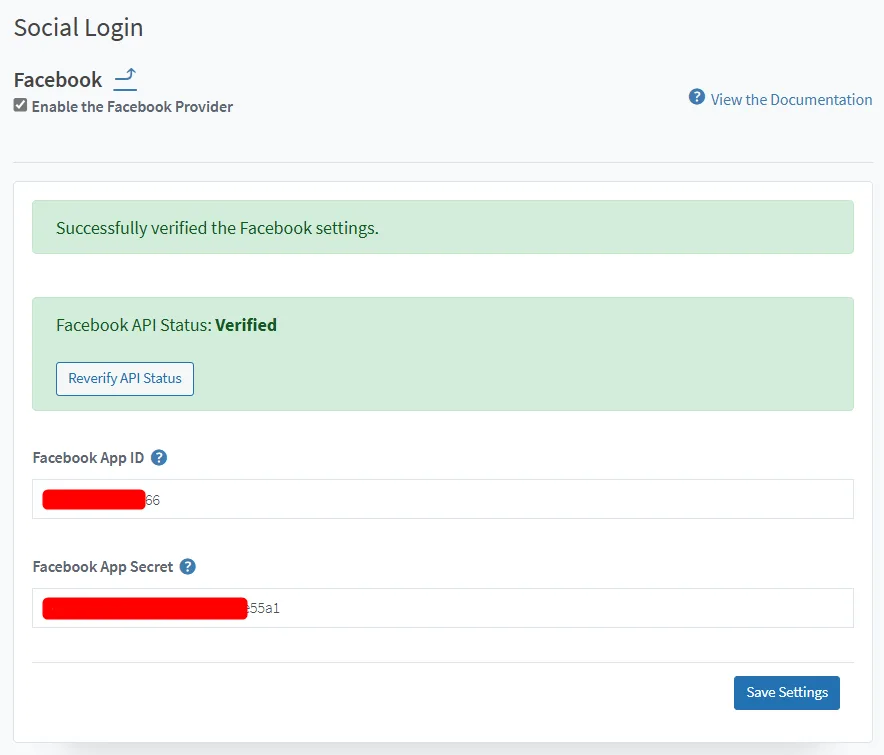Click the help icon next to View the Documentation
This screenshot has height=755, width=884.
[695, 97]
